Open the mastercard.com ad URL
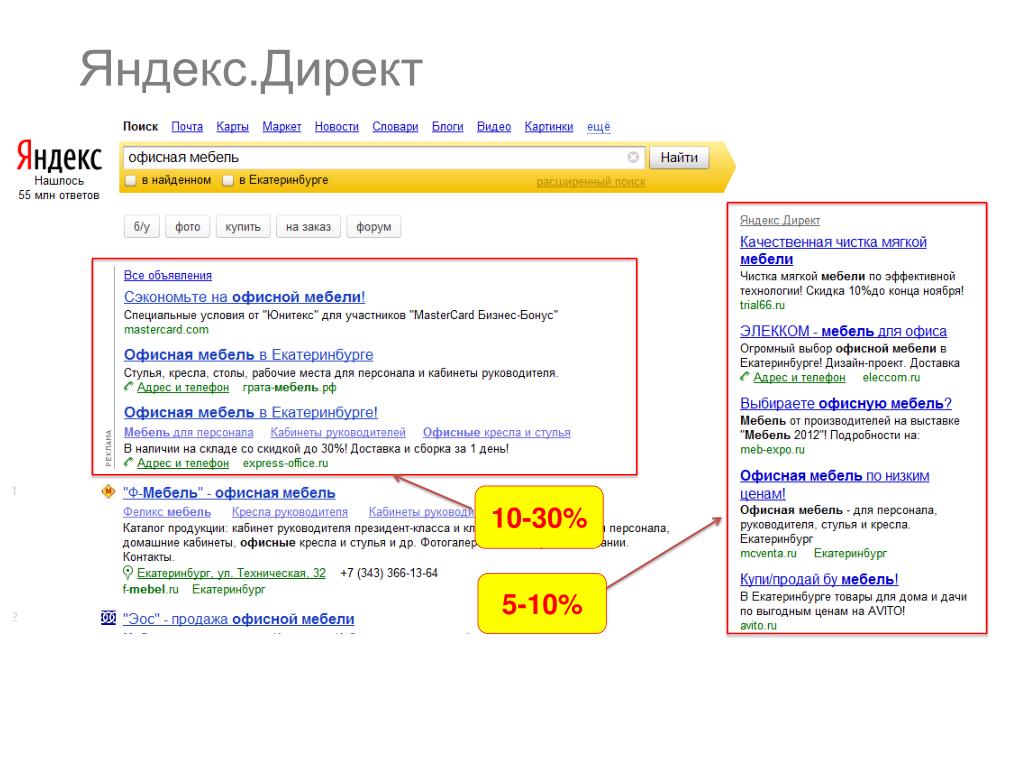 [167, 330]
